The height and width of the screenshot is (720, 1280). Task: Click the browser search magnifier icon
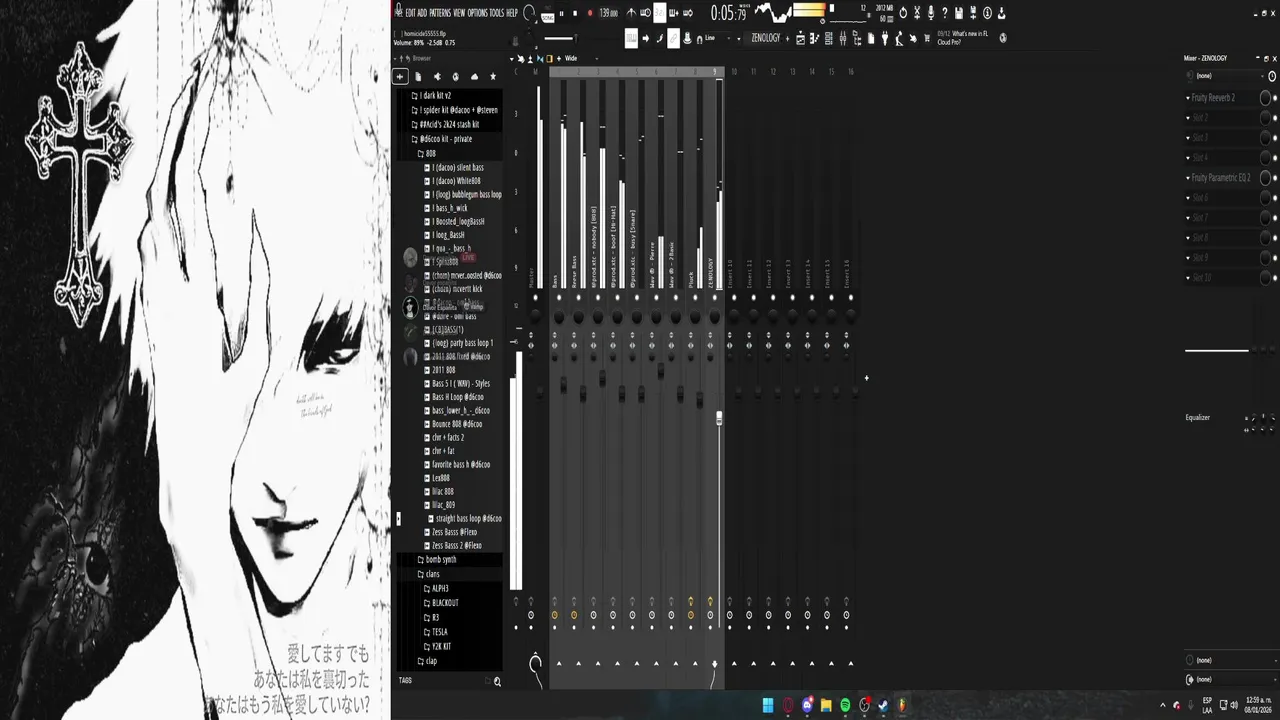(497, 682)
